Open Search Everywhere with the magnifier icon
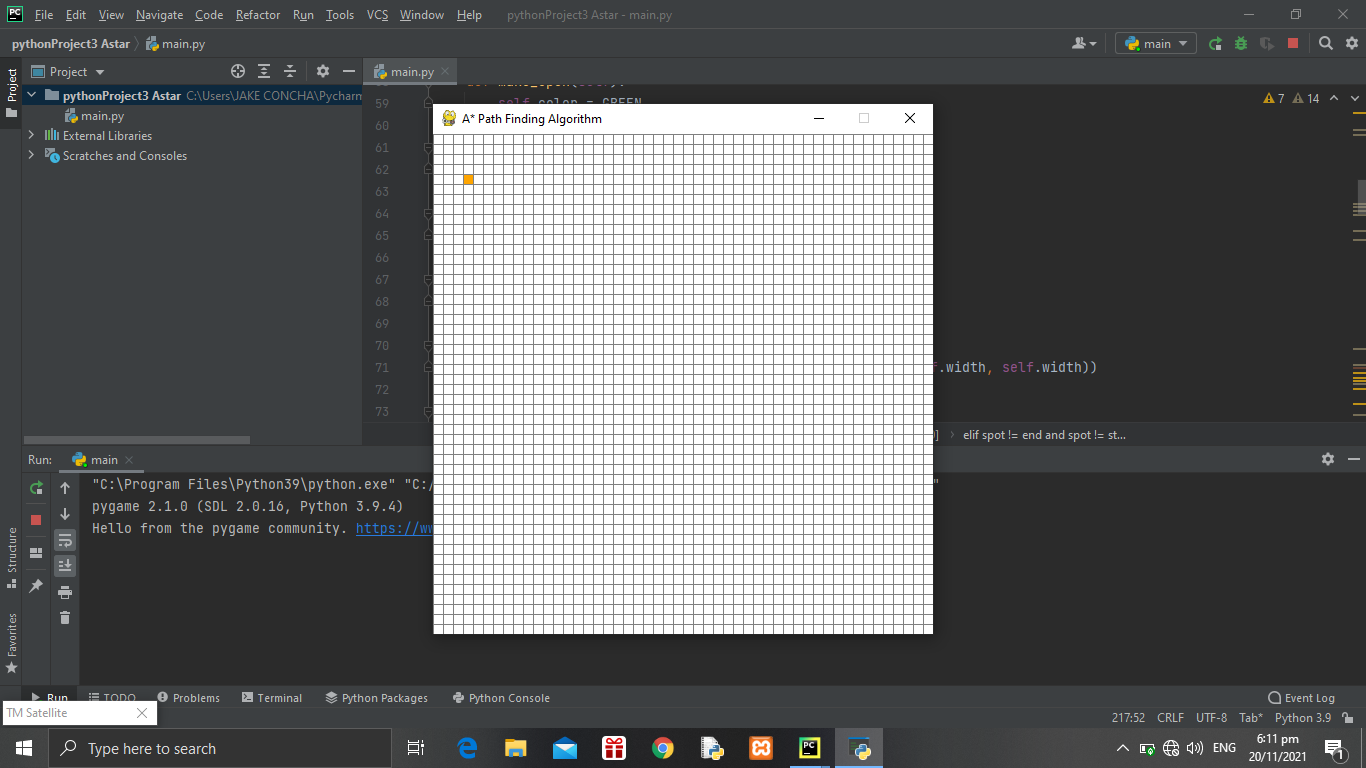This screenshot has height=768, width=1366. pos(1325,44)
